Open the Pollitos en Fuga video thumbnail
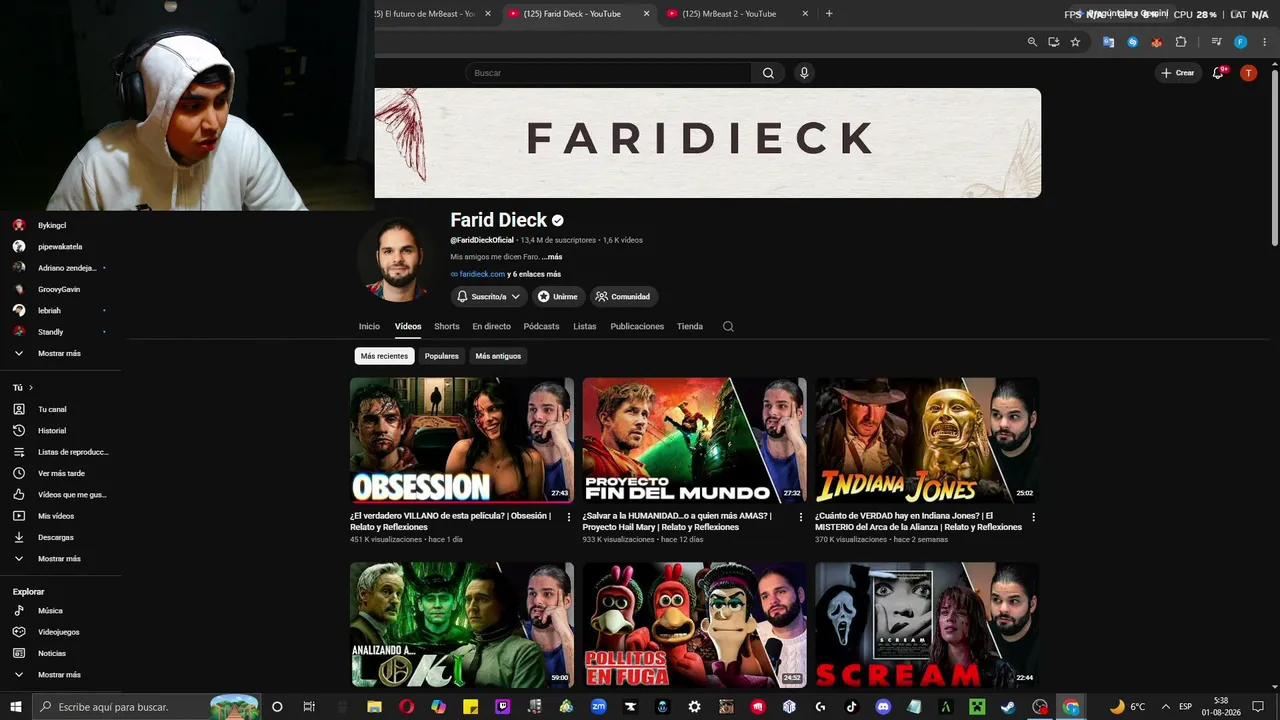This screenshot has width=1280, height=720. click(694, 625)
